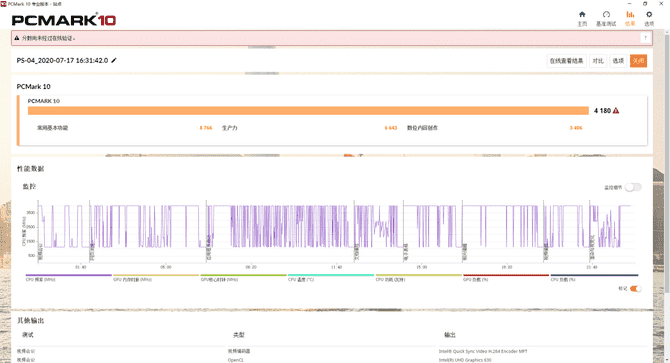Toggle the purple CPU 频率 (MHz) legend
The height and width of the screenshot is (363, 670).
coord(68,278)
